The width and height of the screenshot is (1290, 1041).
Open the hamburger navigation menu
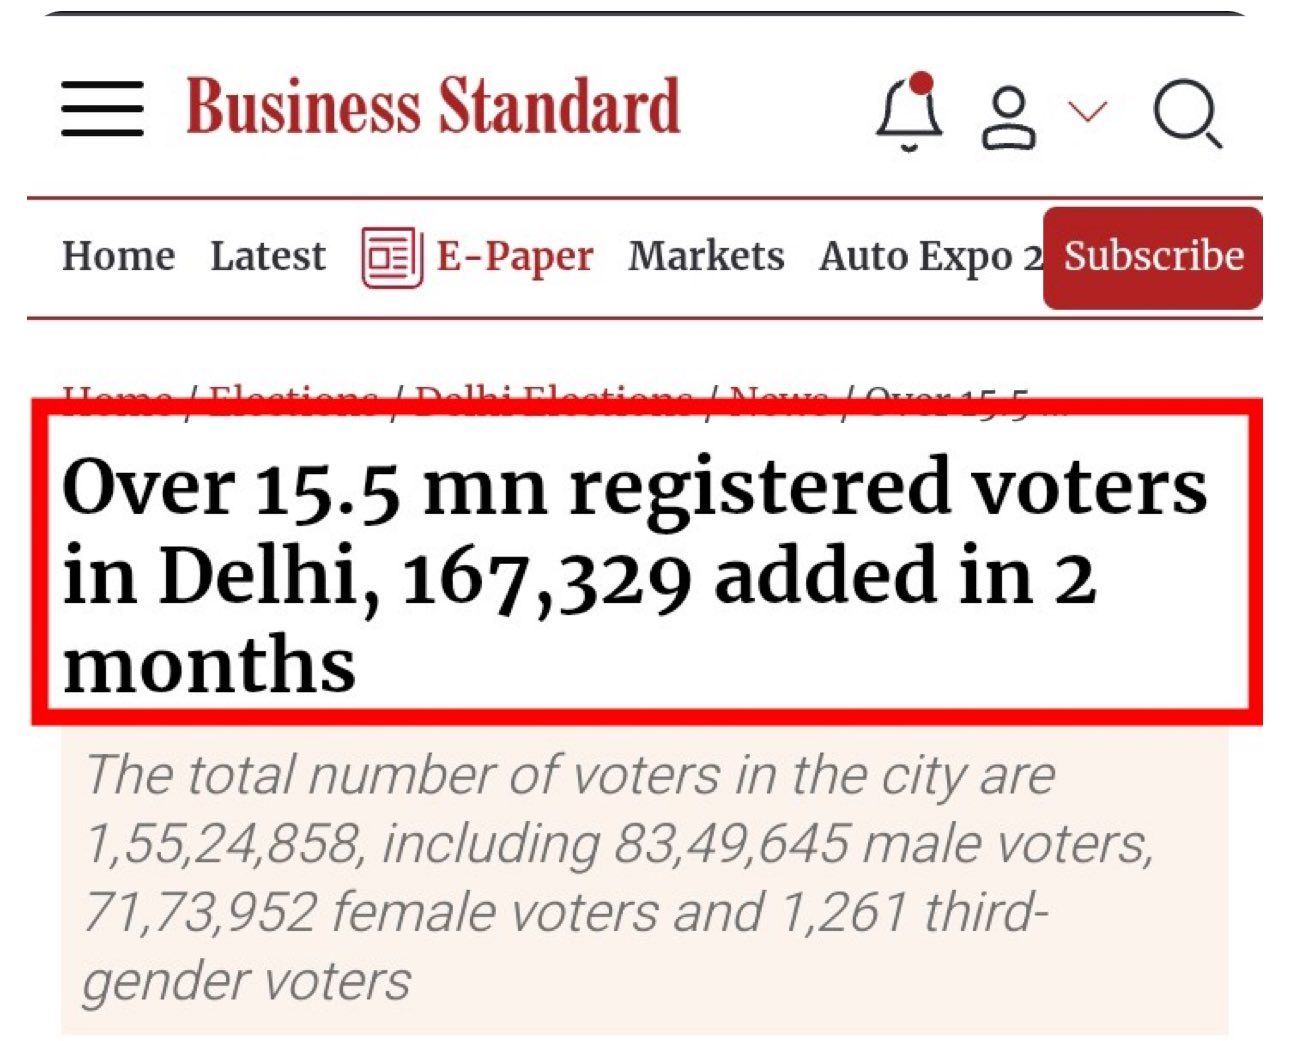pyautogui.click(x=102, y=108)
